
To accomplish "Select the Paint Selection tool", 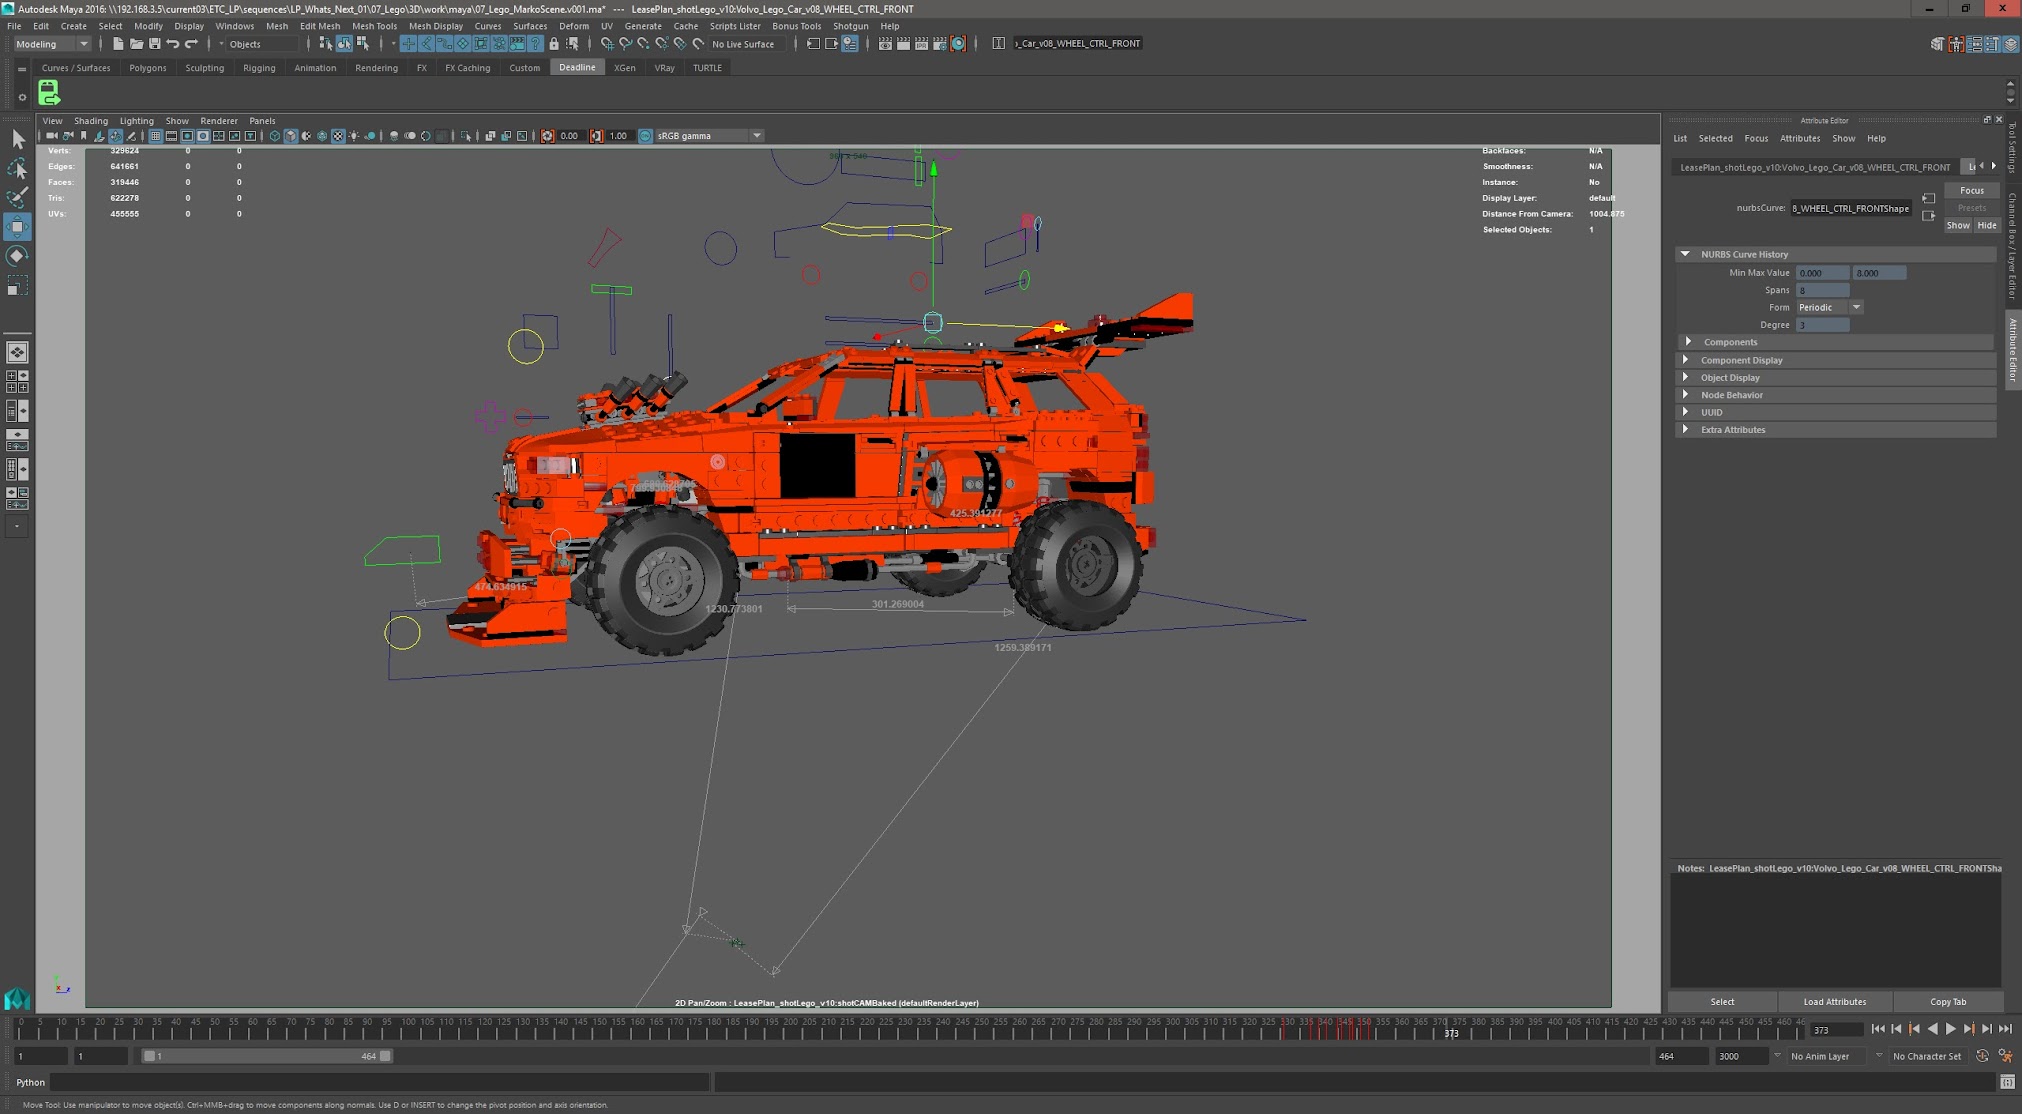I will (x=17, y=197).
